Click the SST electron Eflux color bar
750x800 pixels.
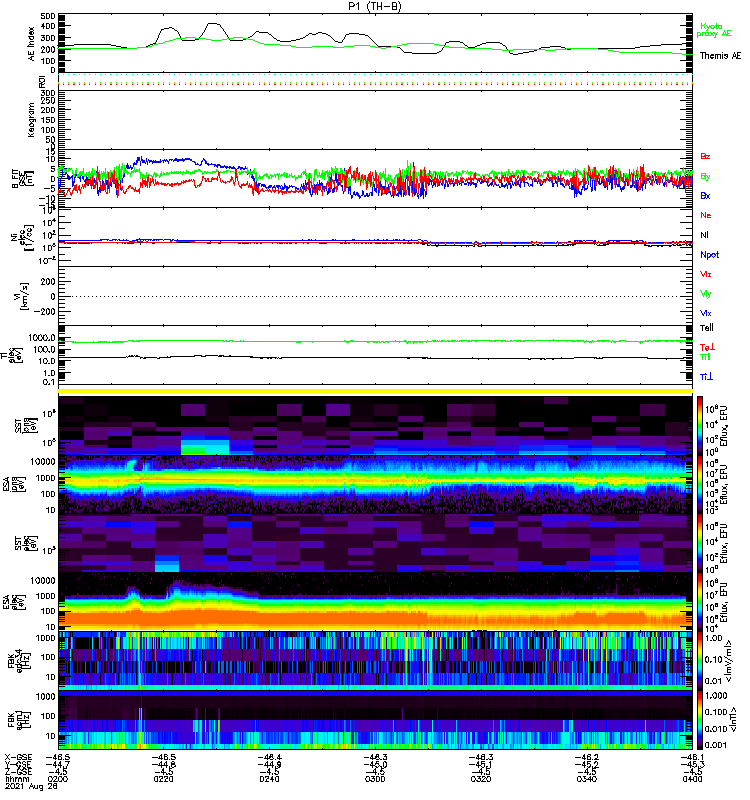(700, 542)
